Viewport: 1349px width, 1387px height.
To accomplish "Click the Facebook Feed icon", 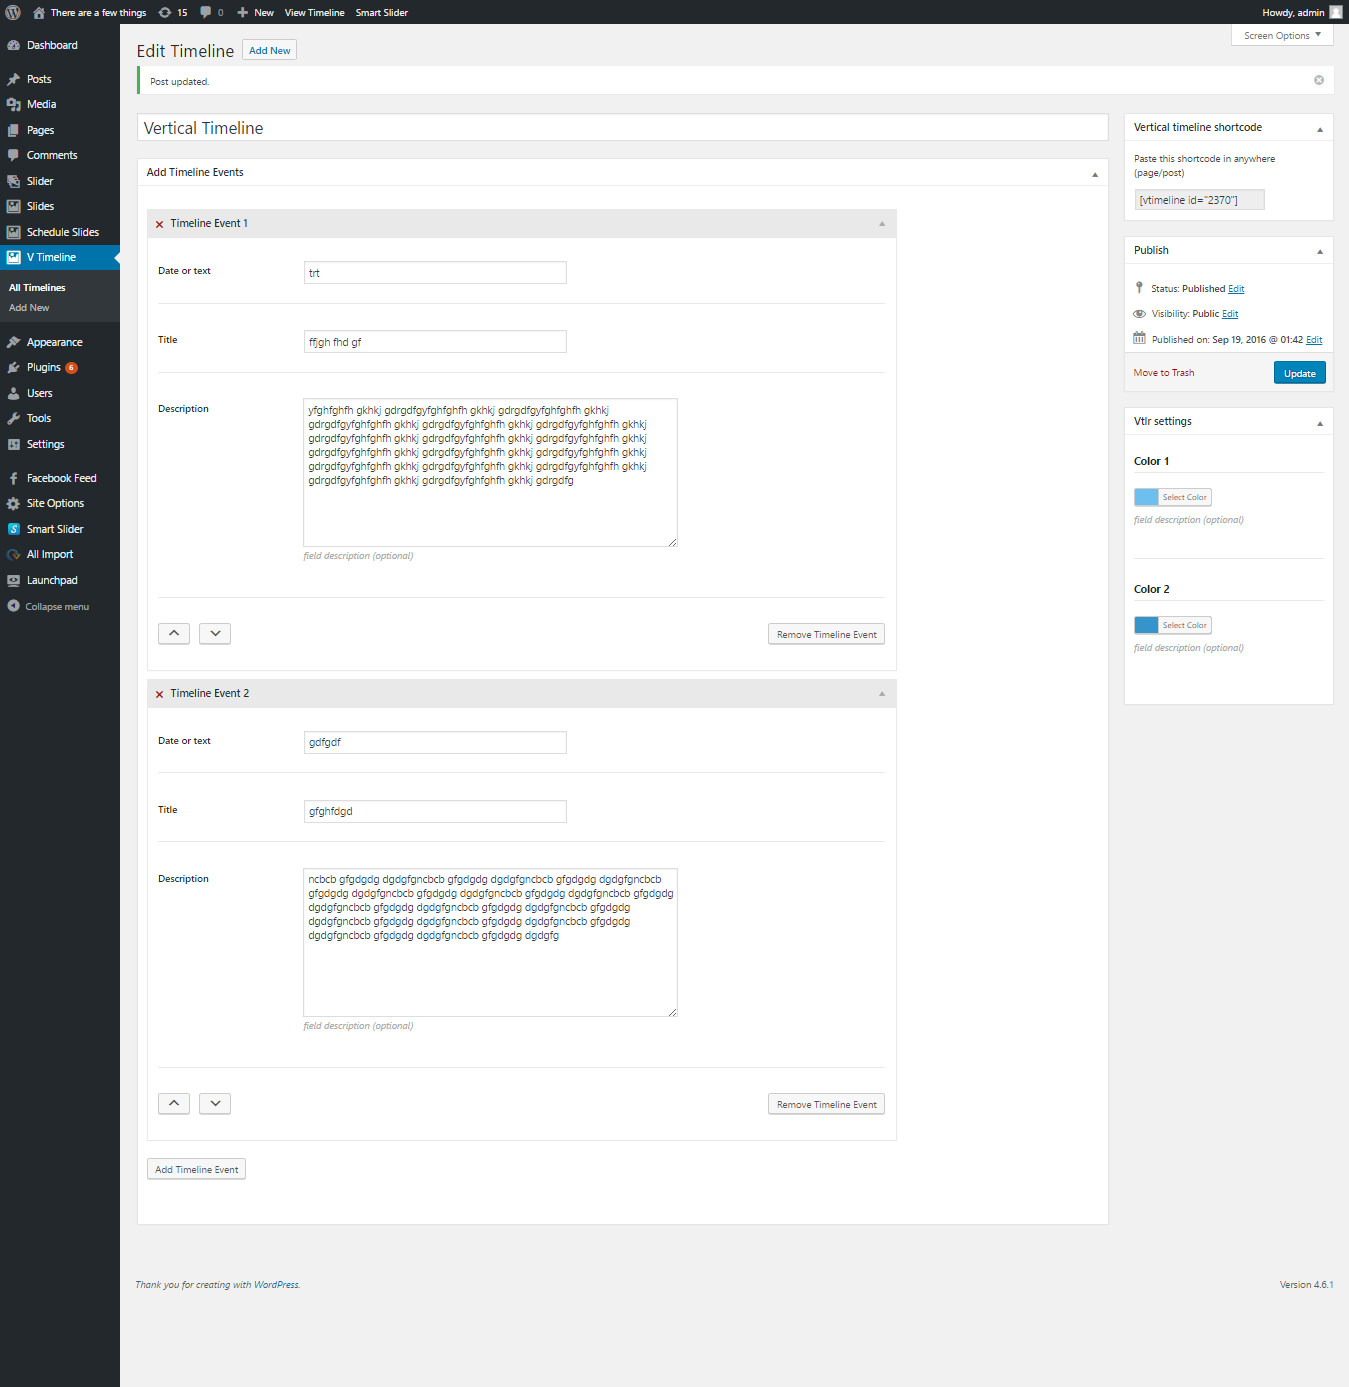I will 14,478.
